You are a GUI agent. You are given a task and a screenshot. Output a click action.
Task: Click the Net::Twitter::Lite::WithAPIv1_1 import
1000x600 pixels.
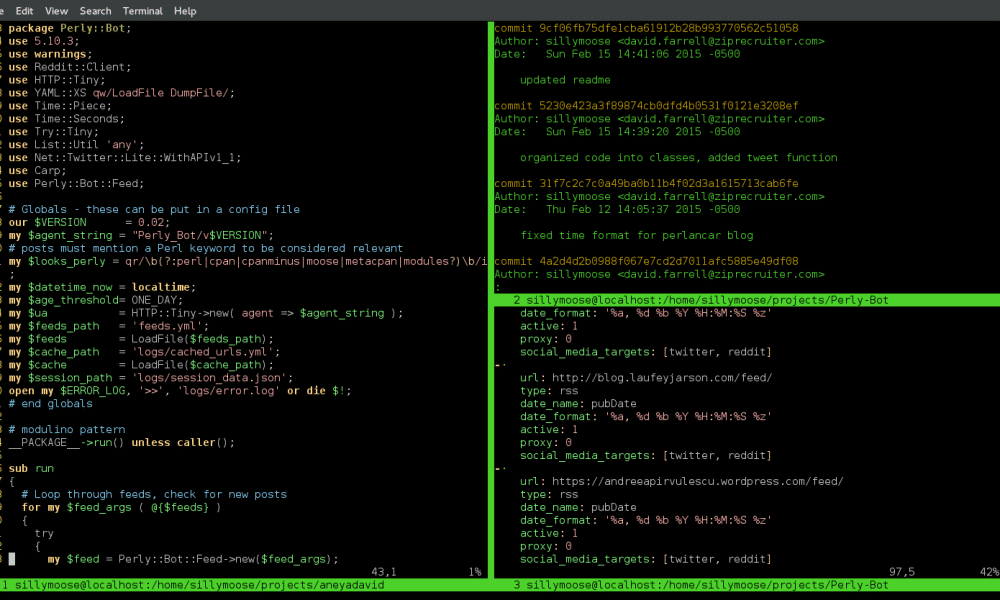point(125,157)
